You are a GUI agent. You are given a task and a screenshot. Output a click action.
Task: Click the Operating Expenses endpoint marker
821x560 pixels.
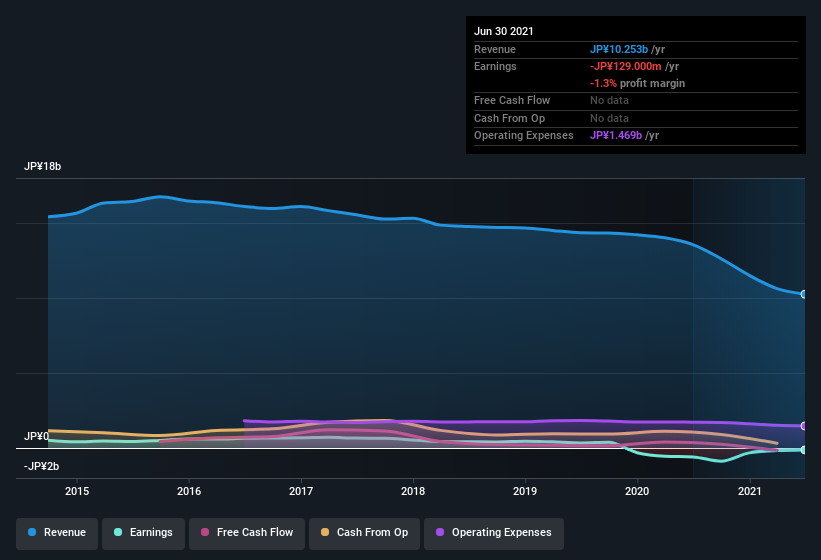coord(804,426)
